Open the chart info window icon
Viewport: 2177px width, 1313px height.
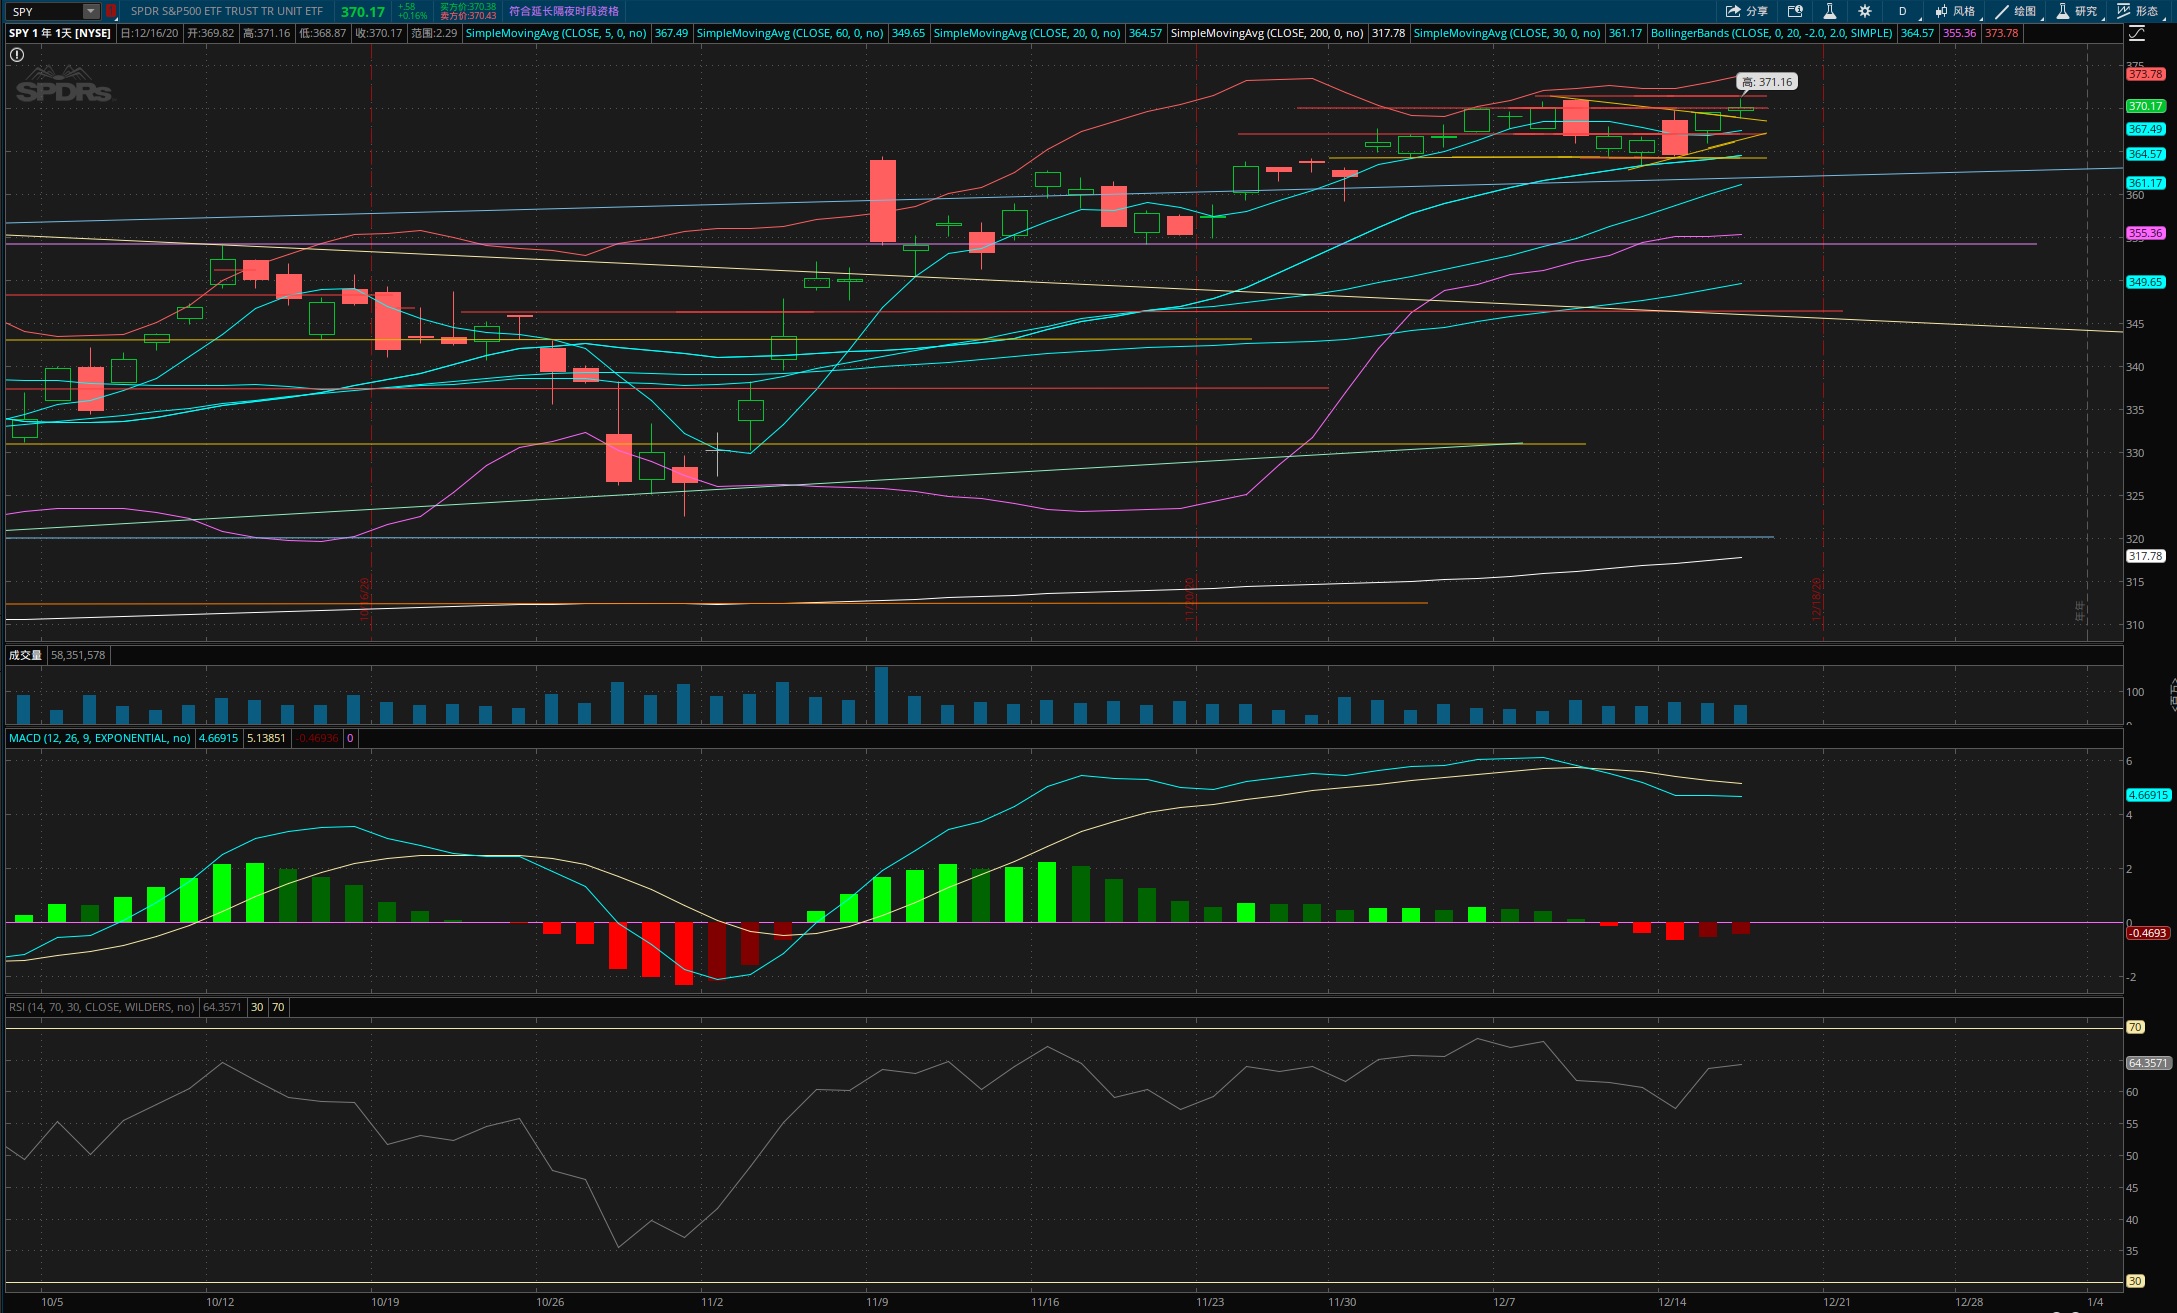pos(1795,11)
